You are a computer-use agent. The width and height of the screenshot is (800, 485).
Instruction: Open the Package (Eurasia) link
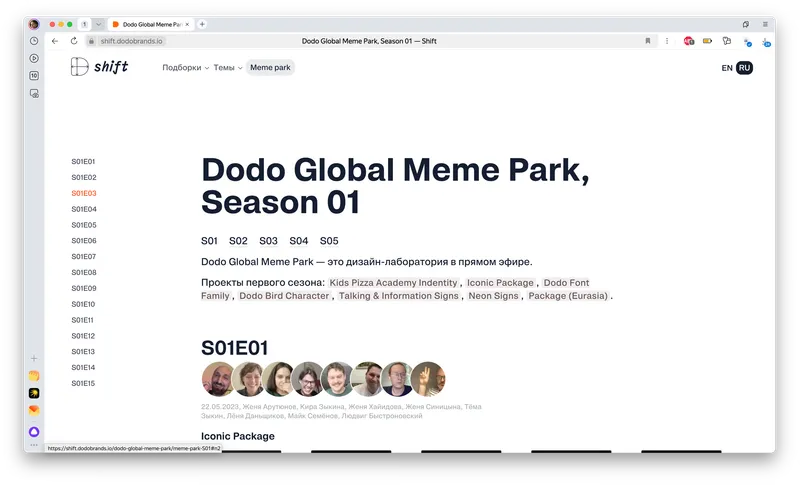click(568, 296)
